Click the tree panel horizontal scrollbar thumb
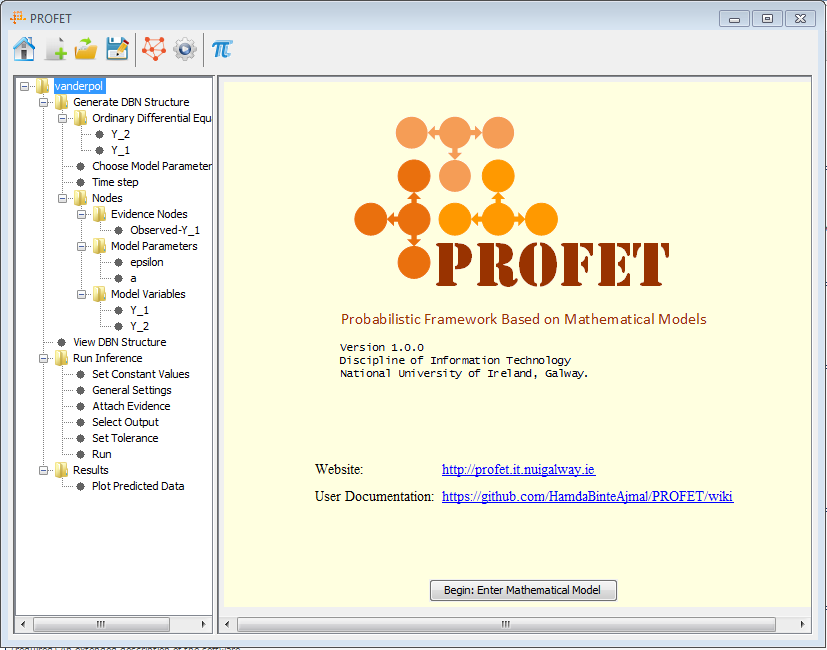 pos(113,624)
